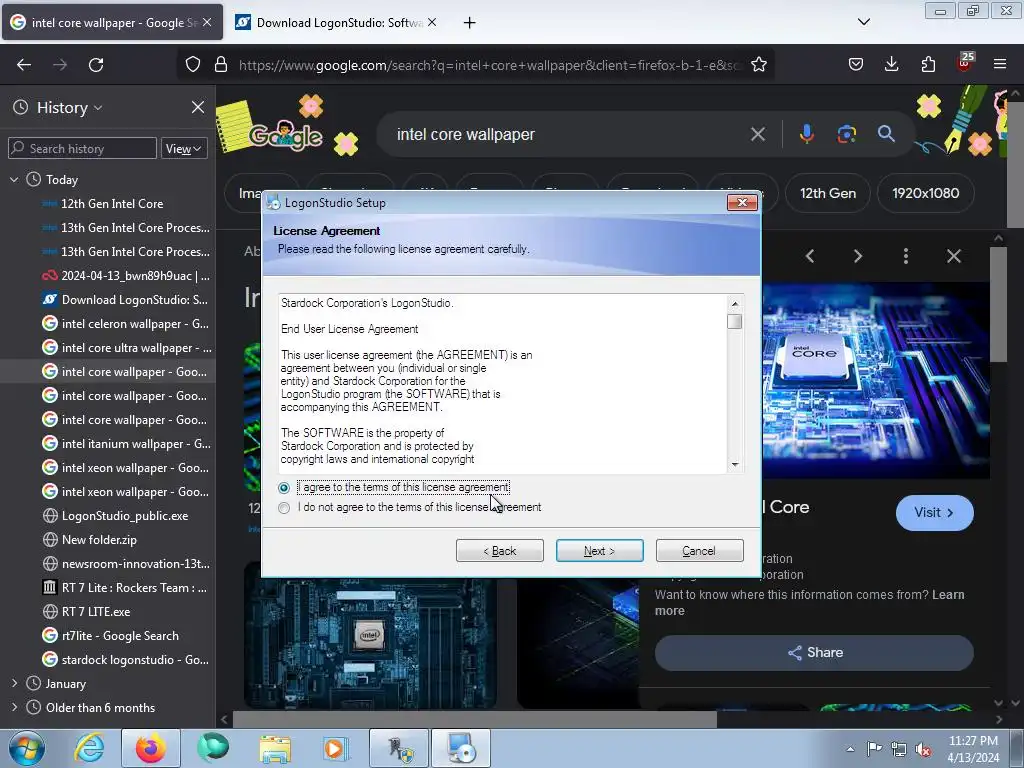
Task: Click Back in LogonStudio Setup
Action: [x=500, y=551]
